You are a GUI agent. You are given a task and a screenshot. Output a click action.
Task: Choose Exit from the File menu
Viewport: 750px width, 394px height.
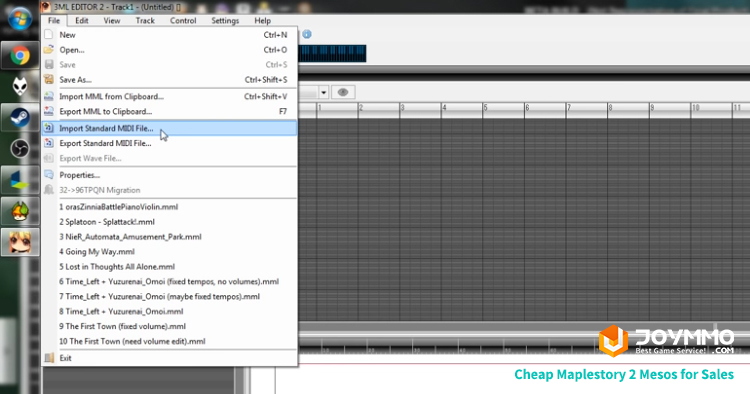170,358
